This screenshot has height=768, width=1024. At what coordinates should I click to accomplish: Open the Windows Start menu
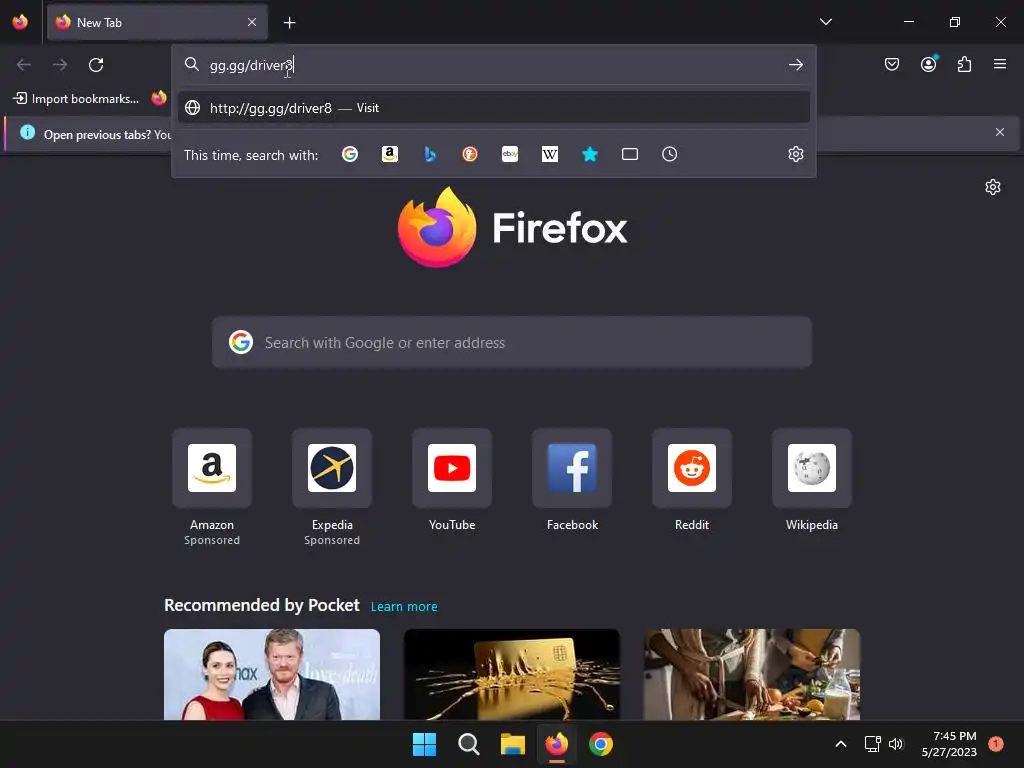(424, 744)
